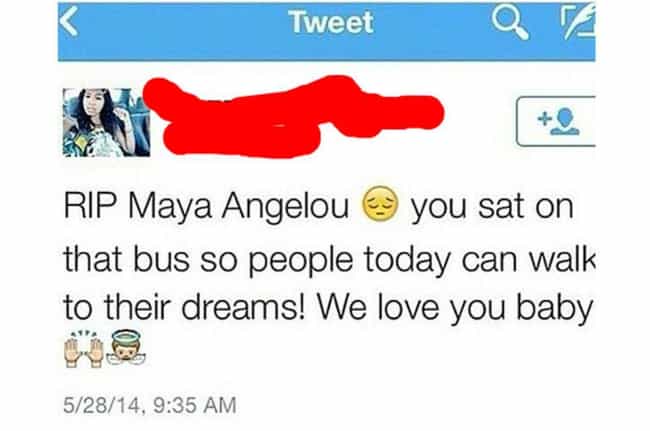The width and height of the screenshot is (650, 431).
Task: Select the red scribbled-out username
Action: point(293,116)
